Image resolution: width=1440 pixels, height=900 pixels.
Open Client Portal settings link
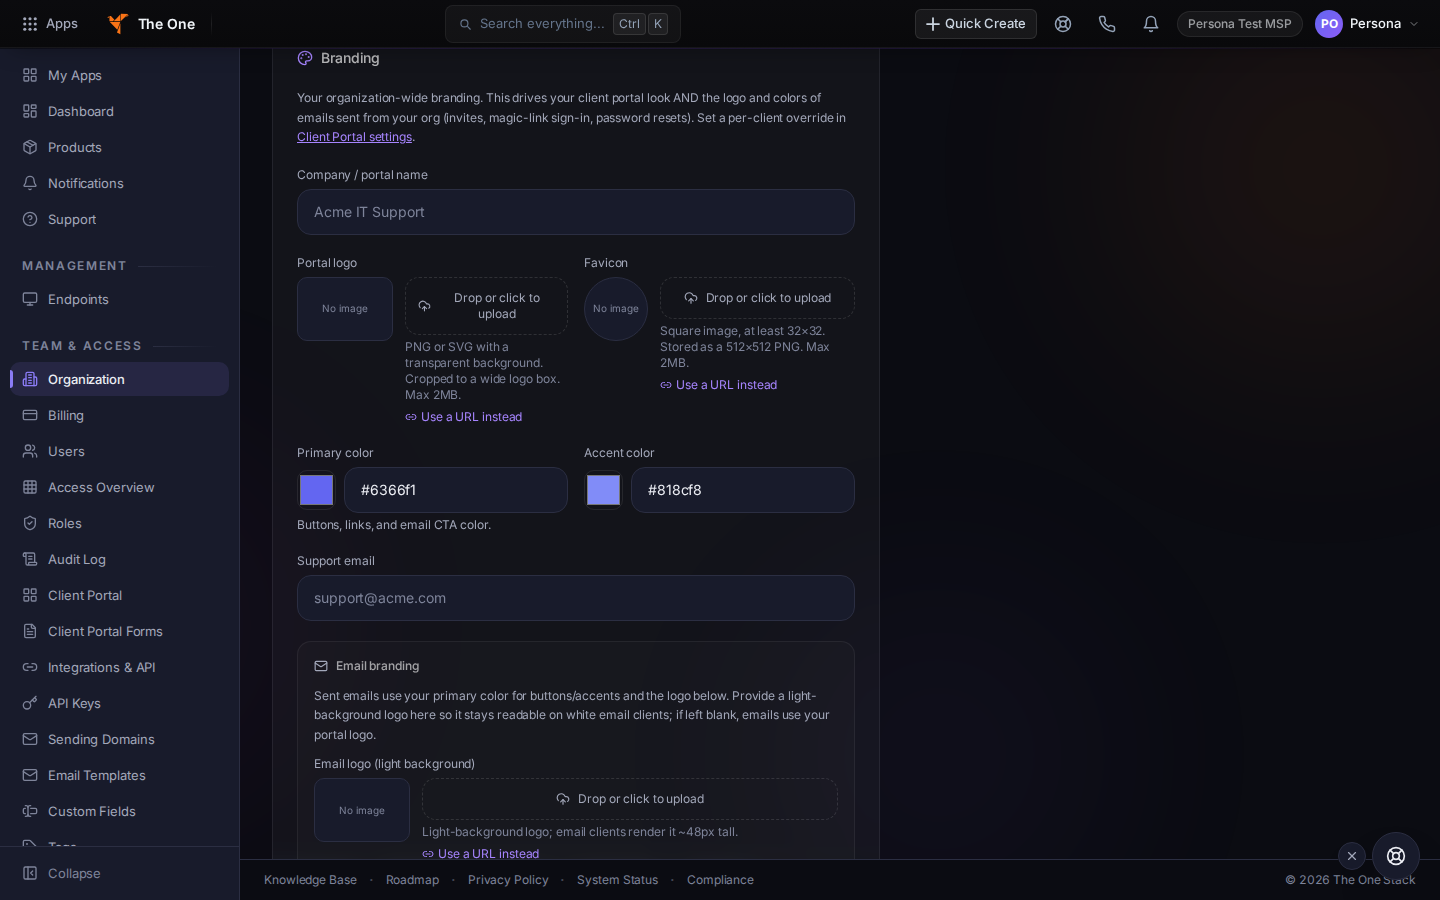coord(354,137)
